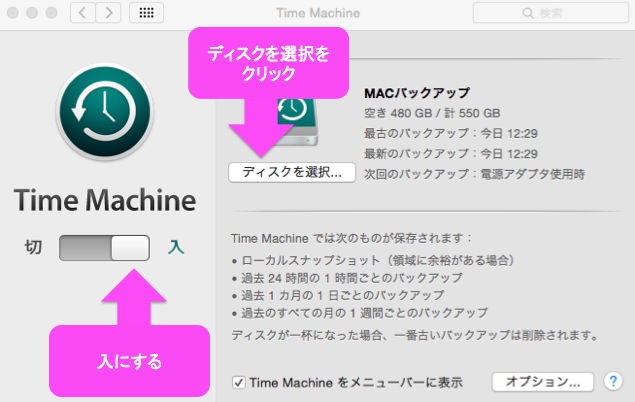Click the 空き 480 GB / 計 550 GB text
Image resolution: width=635 pixels, height=402 pixels.
tap(432, 113)
